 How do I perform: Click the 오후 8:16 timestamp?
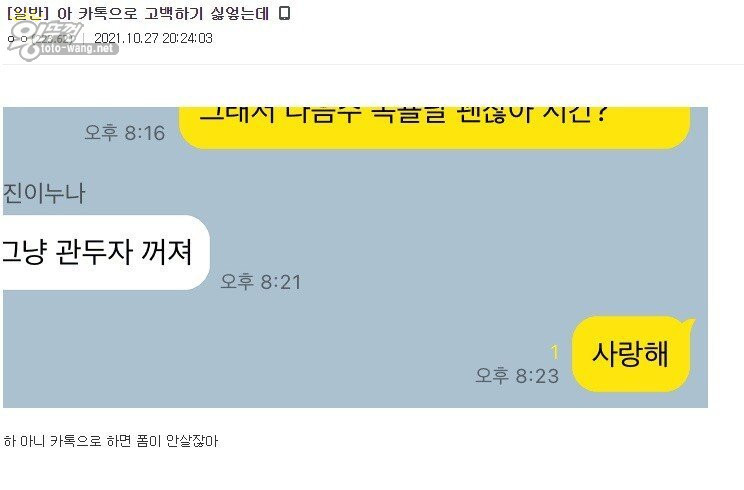[125, 133]
